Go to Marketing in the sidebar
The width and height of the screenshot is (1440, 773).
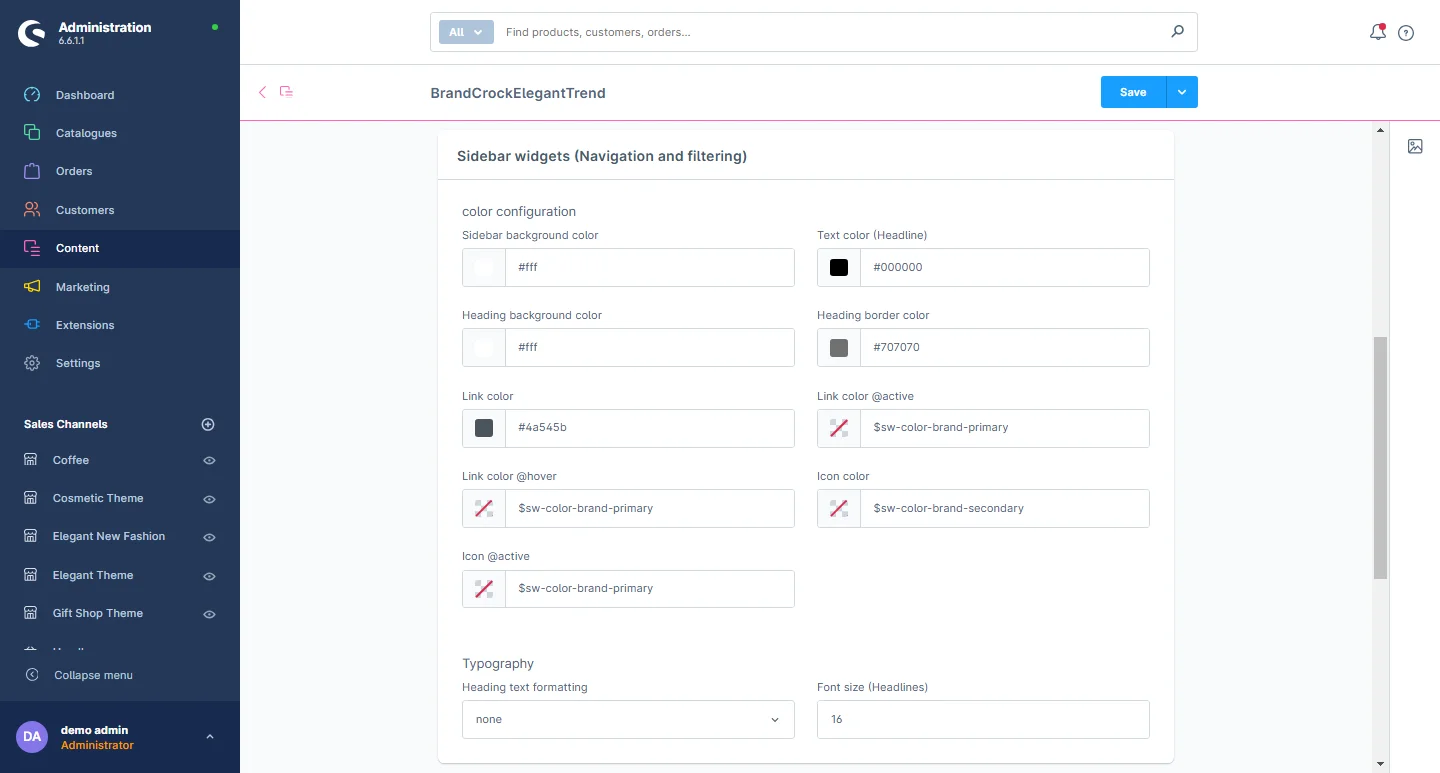pyautogui.click(x=82, y=287)
